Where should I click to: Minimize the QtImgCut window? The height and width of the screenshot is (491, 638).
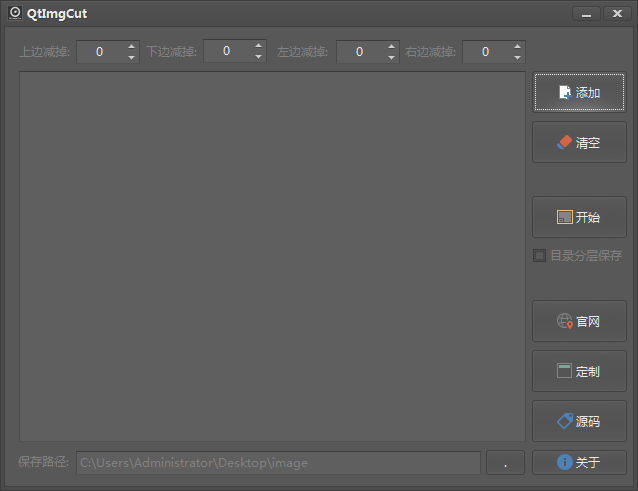586,14
